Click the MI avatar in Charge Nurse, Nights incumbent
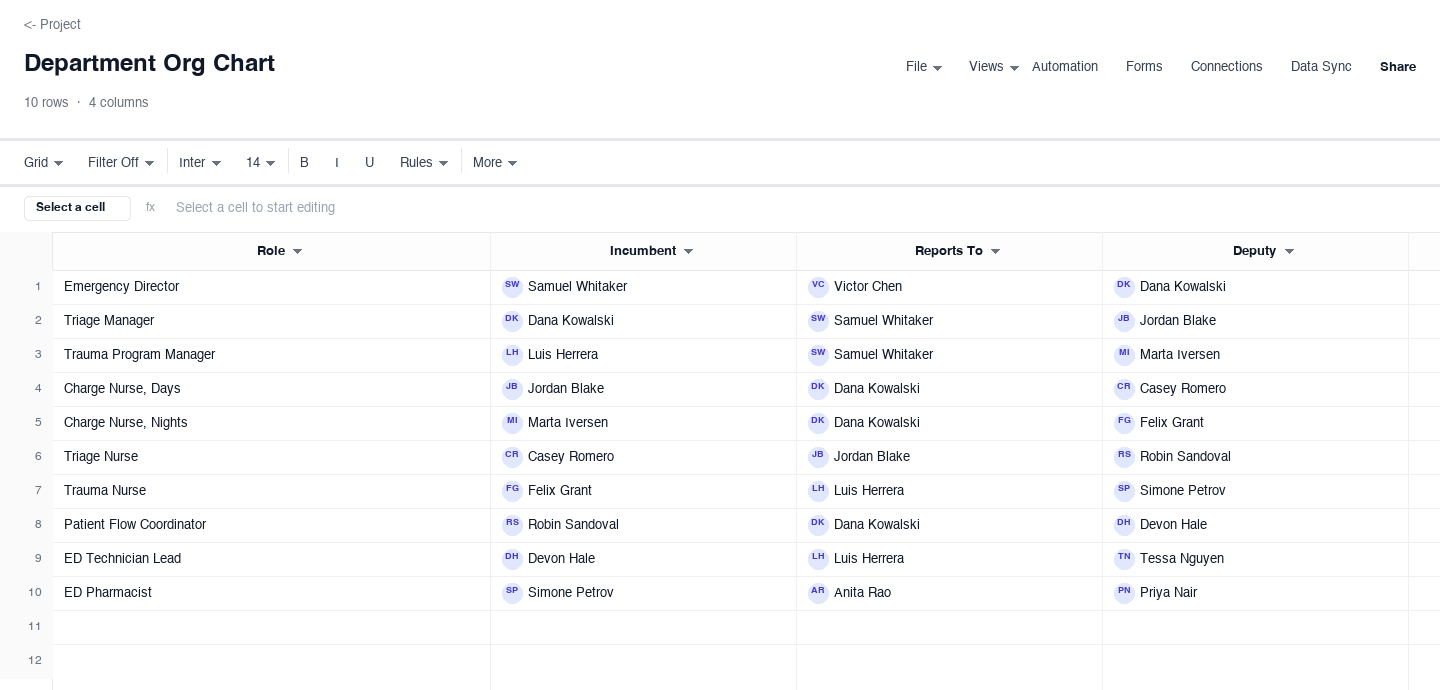 point(512,423)
